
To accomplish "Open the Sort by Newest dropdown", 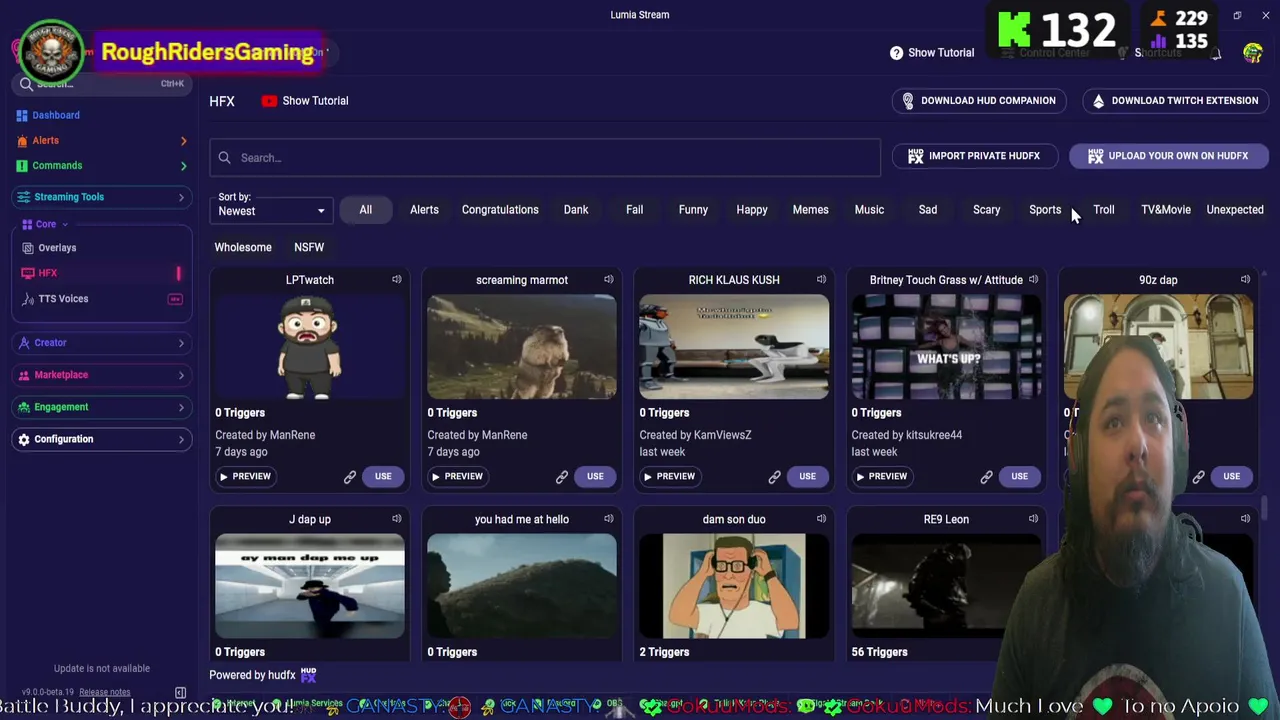I will (271, 211).
